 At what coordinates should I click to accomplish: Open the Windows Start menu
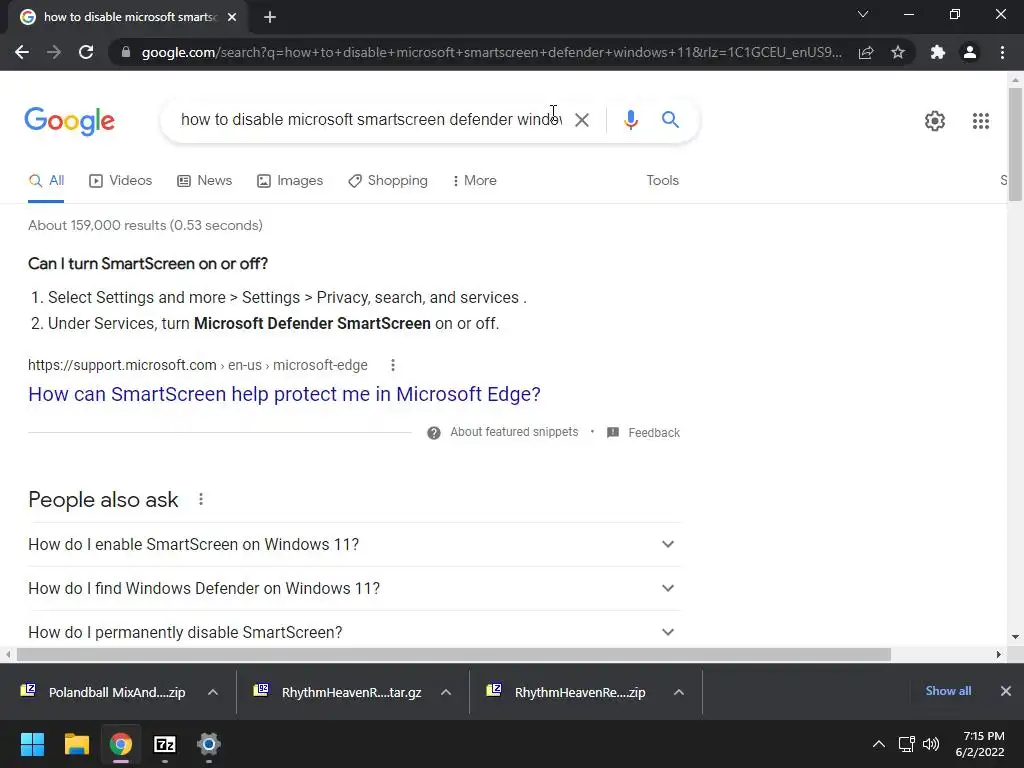33,744
